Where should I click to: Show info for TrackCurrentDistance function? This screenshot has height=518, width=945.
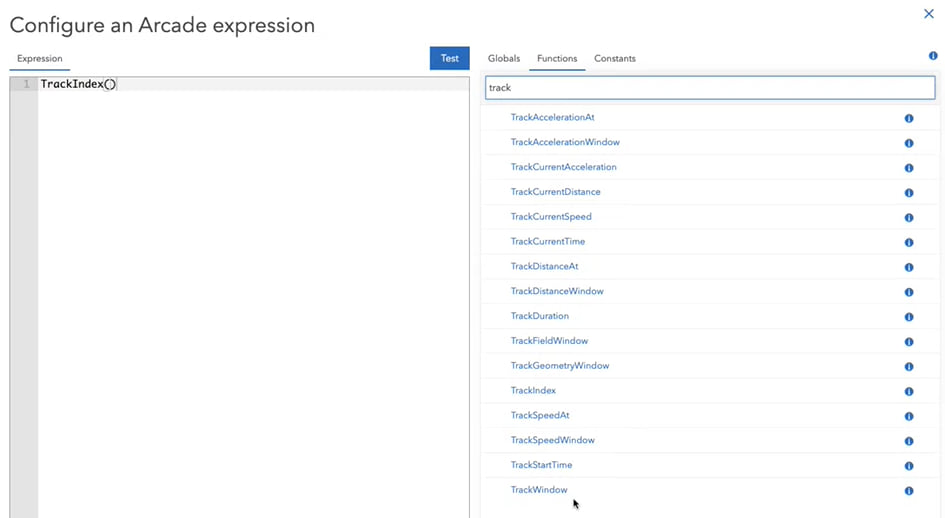pyautogui.click(x=909, y=193)
